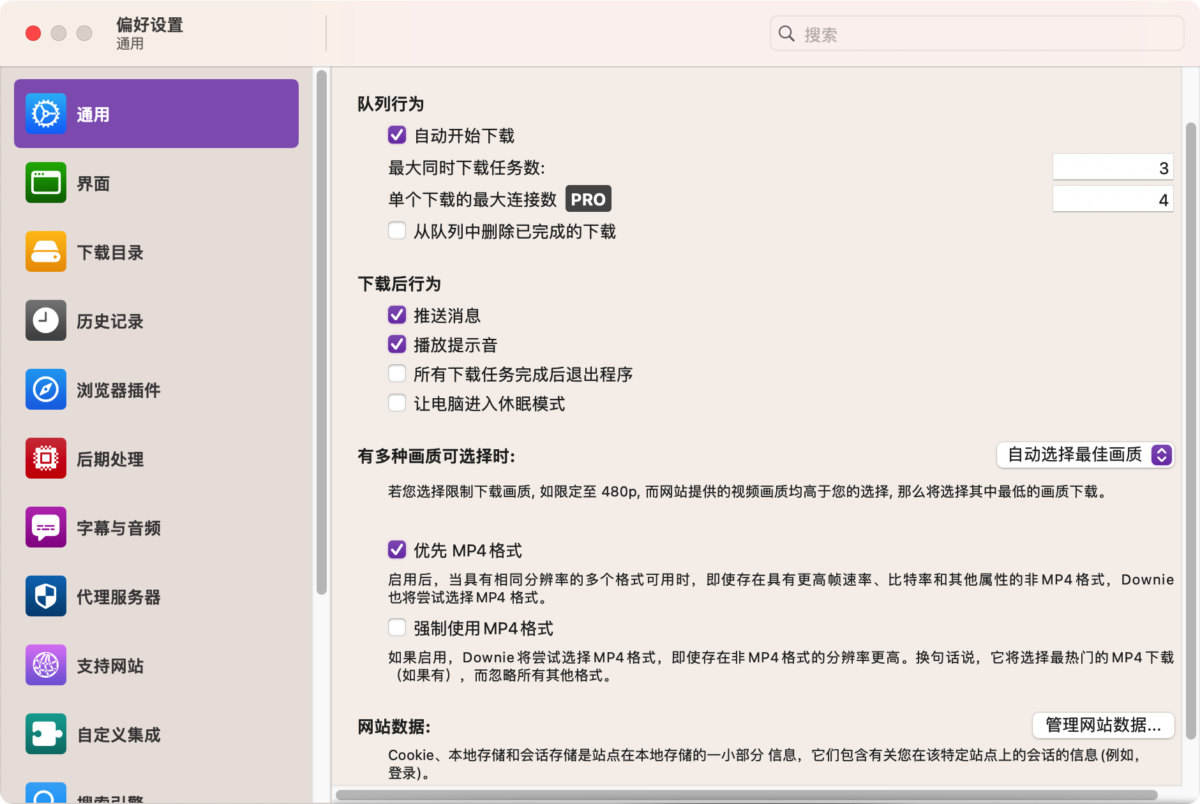Open the 下载目录 settings panel
The height and width of the screenshot is (804, 1200).
pos(156,252)
